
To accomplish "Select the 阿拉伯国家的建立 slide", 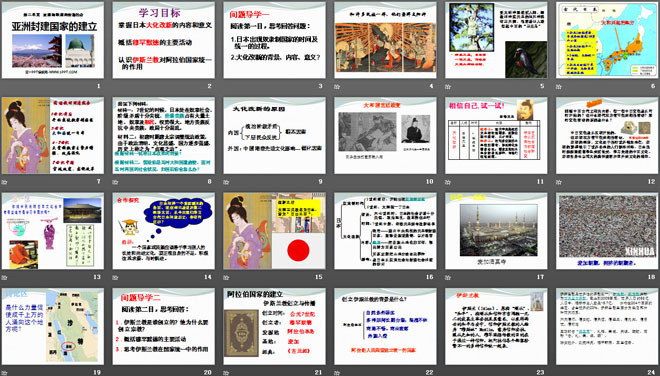I will coord(274,326).
